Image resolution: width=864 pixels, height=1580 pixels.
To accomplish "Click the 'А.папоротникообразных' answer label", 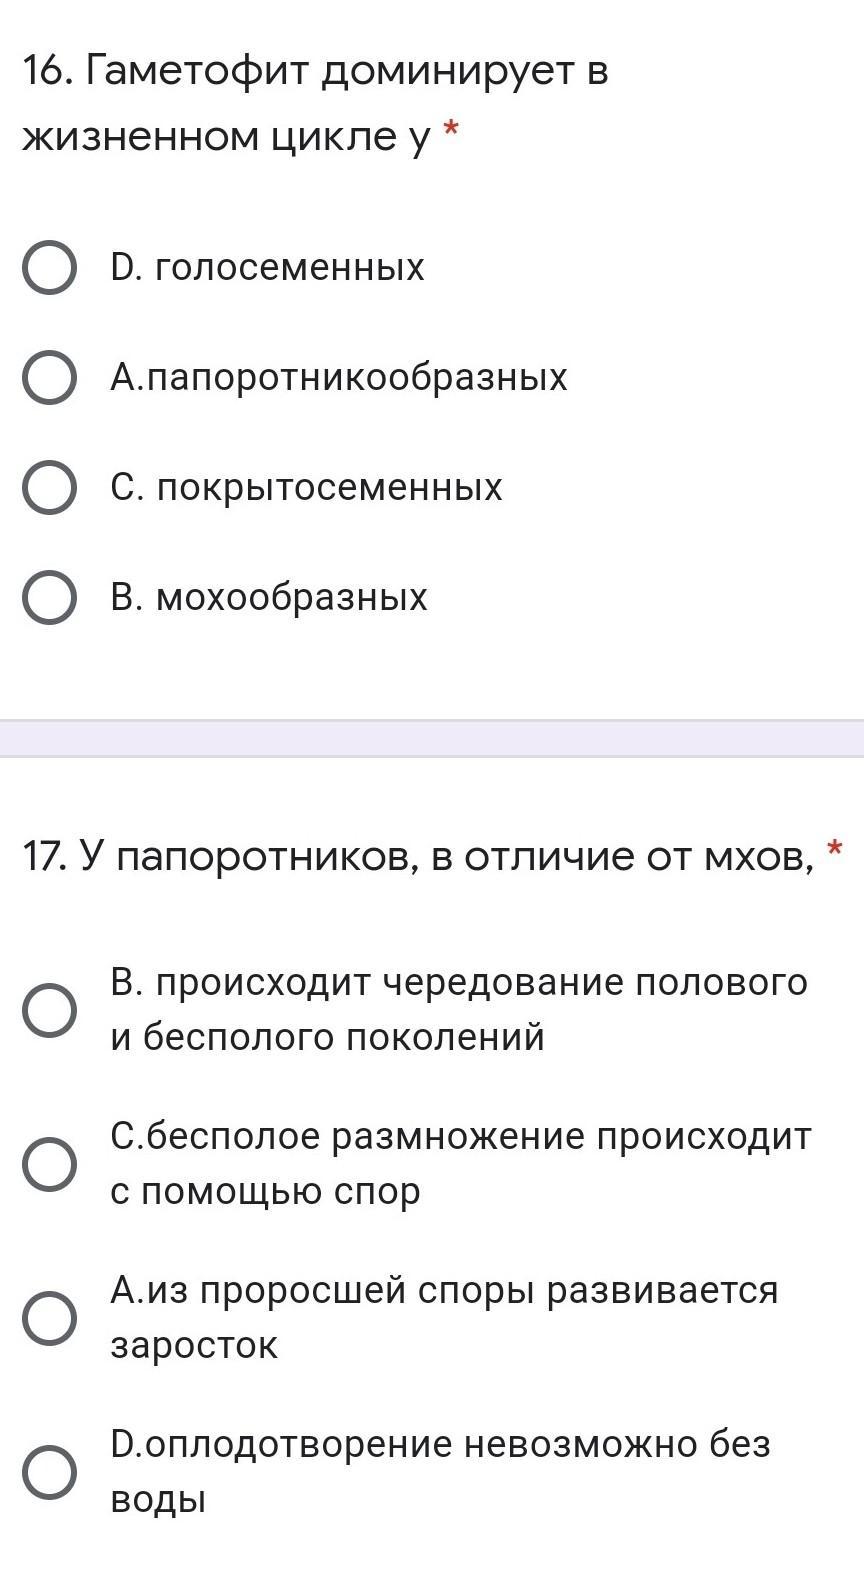I will (x=339, y=378).
